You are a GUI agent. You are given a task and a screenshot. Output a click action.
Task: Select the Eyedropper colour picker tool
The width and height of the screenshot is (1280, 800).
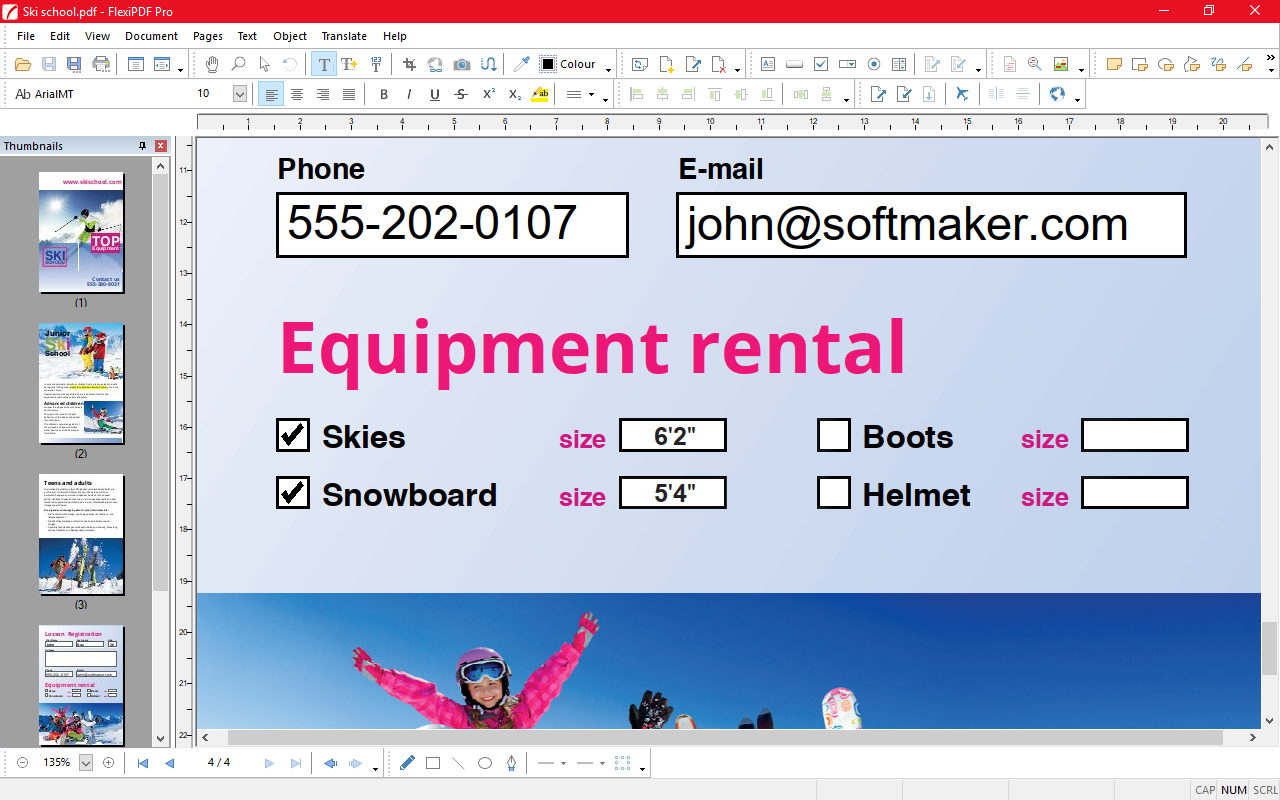tap(521, 64)
